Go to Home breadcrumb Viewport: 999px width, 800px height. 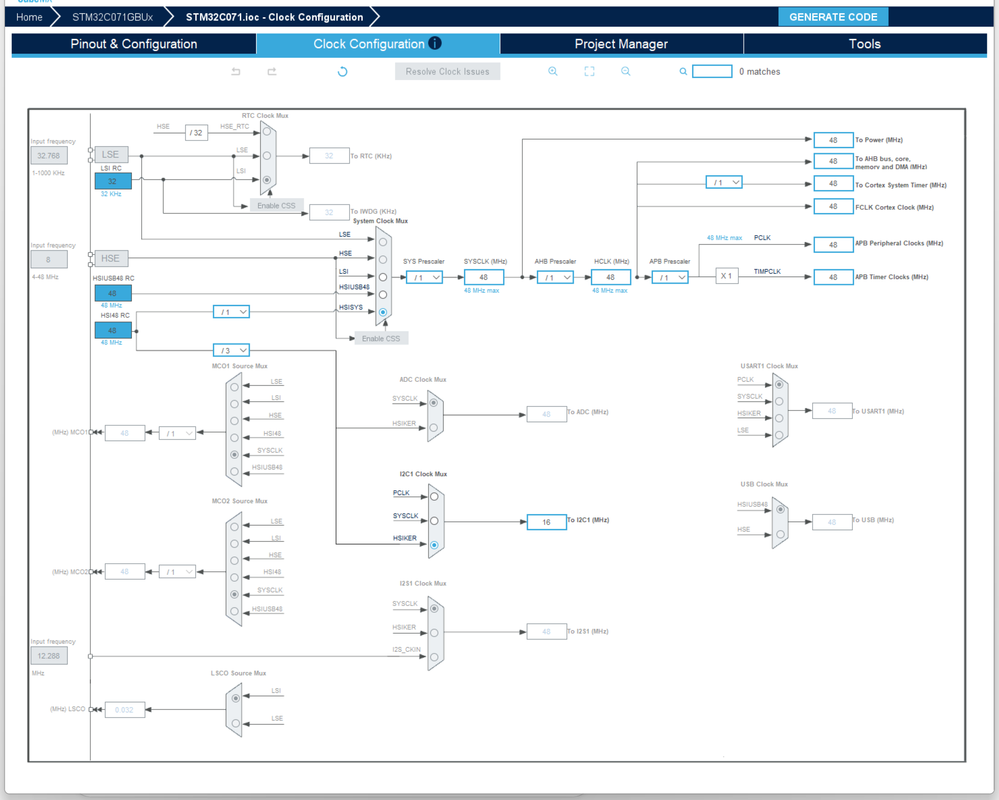point(29,17)
